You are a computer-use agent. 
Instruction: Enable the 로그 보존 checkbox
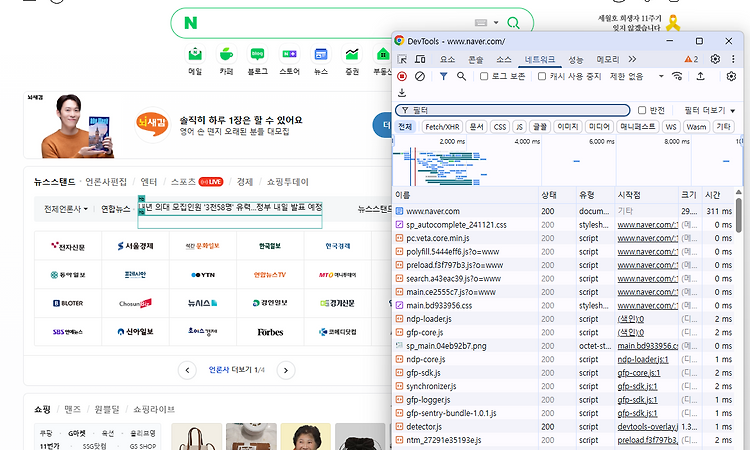tap(484, 77)
